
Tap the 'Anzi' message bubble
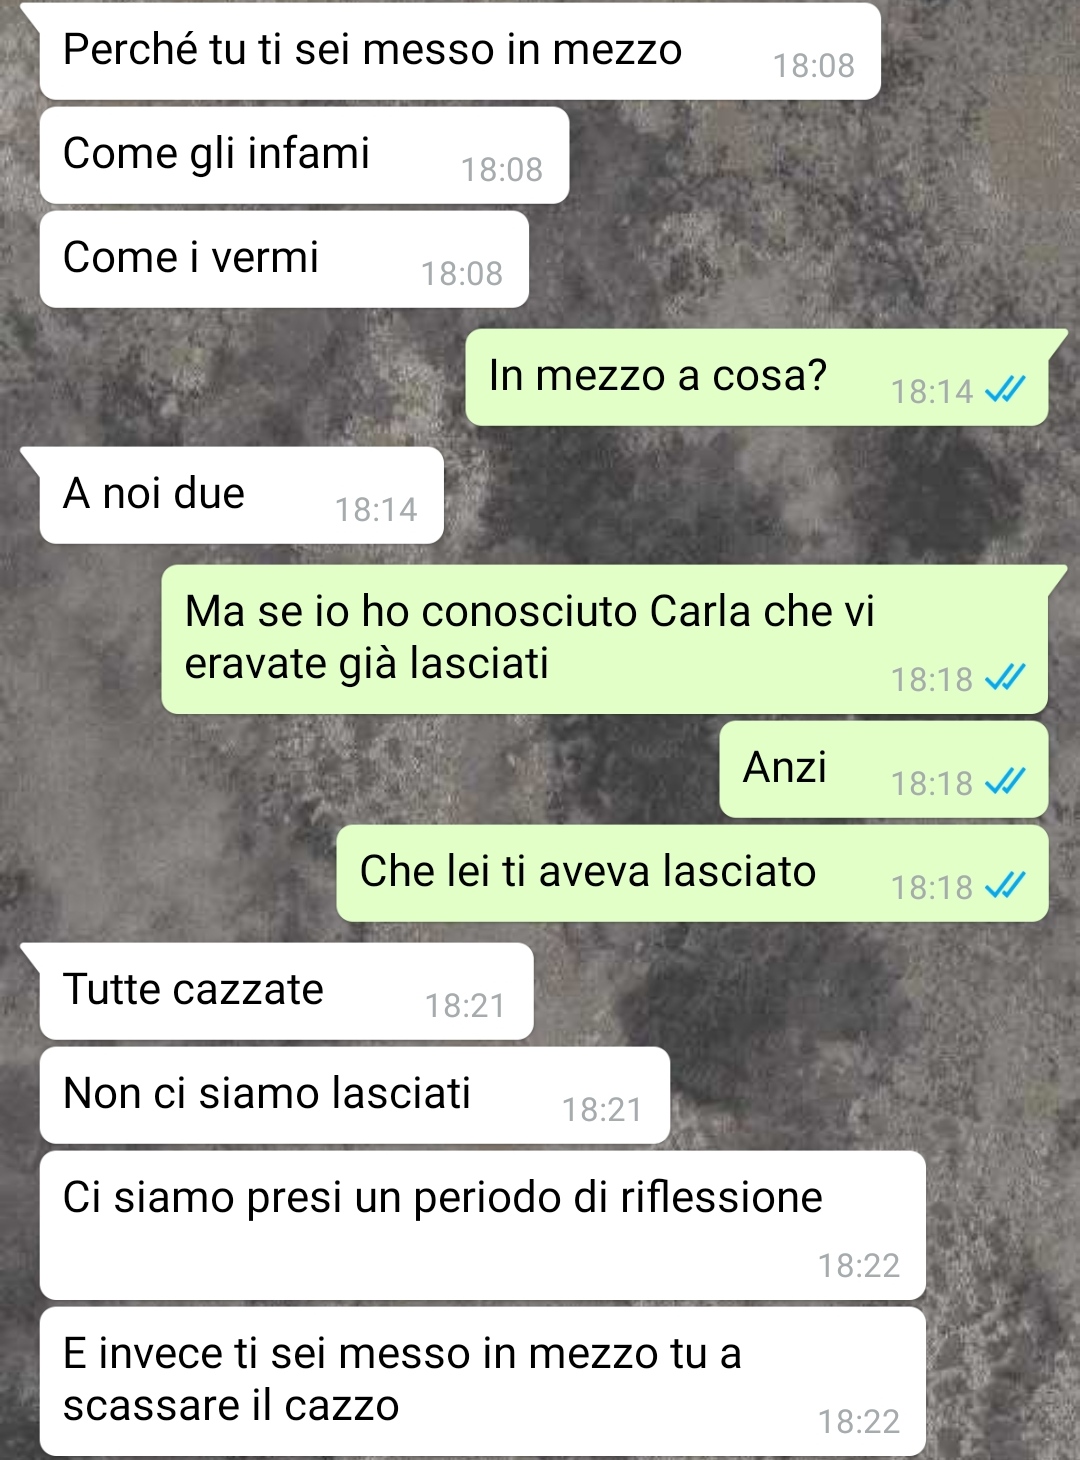pos(884,769)
